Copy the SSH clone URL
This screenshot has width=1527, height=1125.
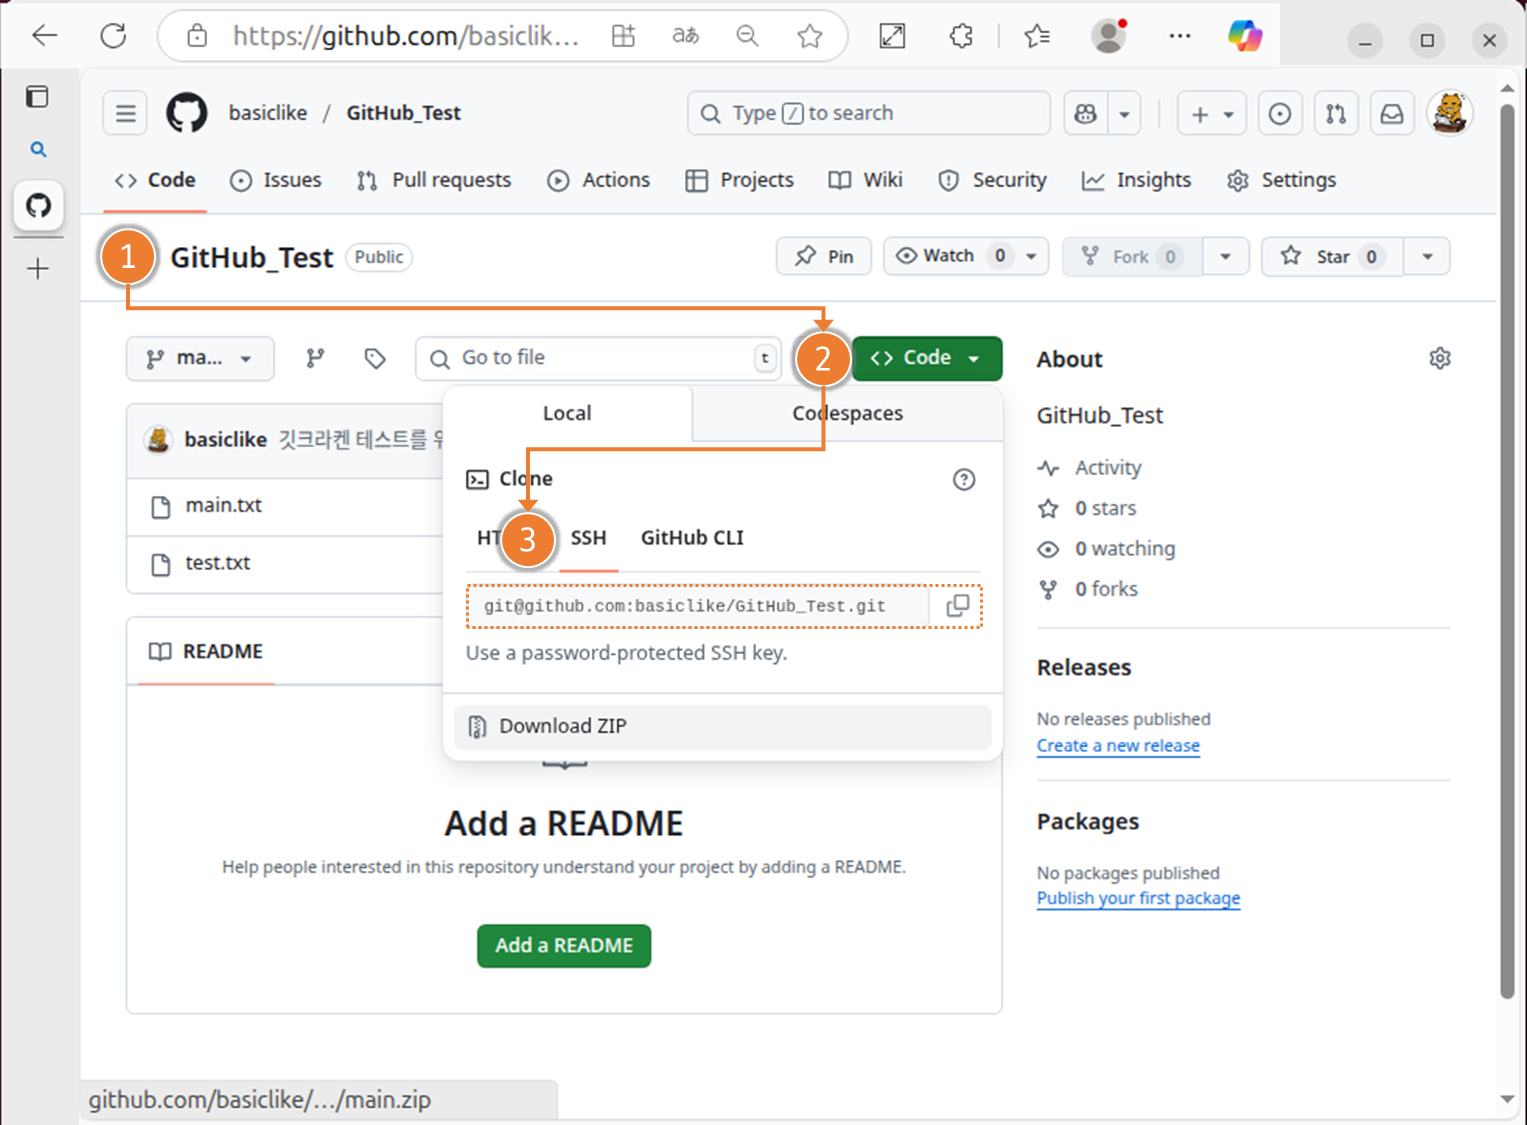point(957,606)
